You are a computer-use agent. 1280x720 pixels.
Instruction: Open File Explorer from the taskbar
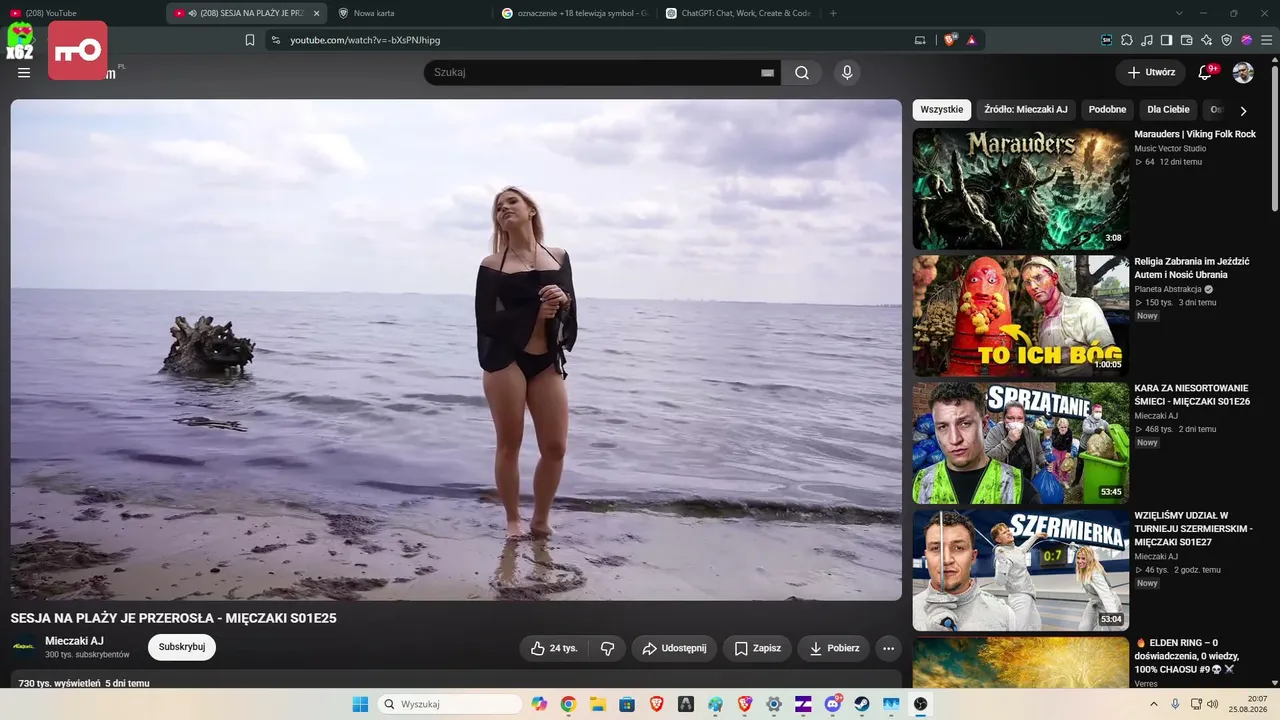pyautogui.click(x=598, y=704)
